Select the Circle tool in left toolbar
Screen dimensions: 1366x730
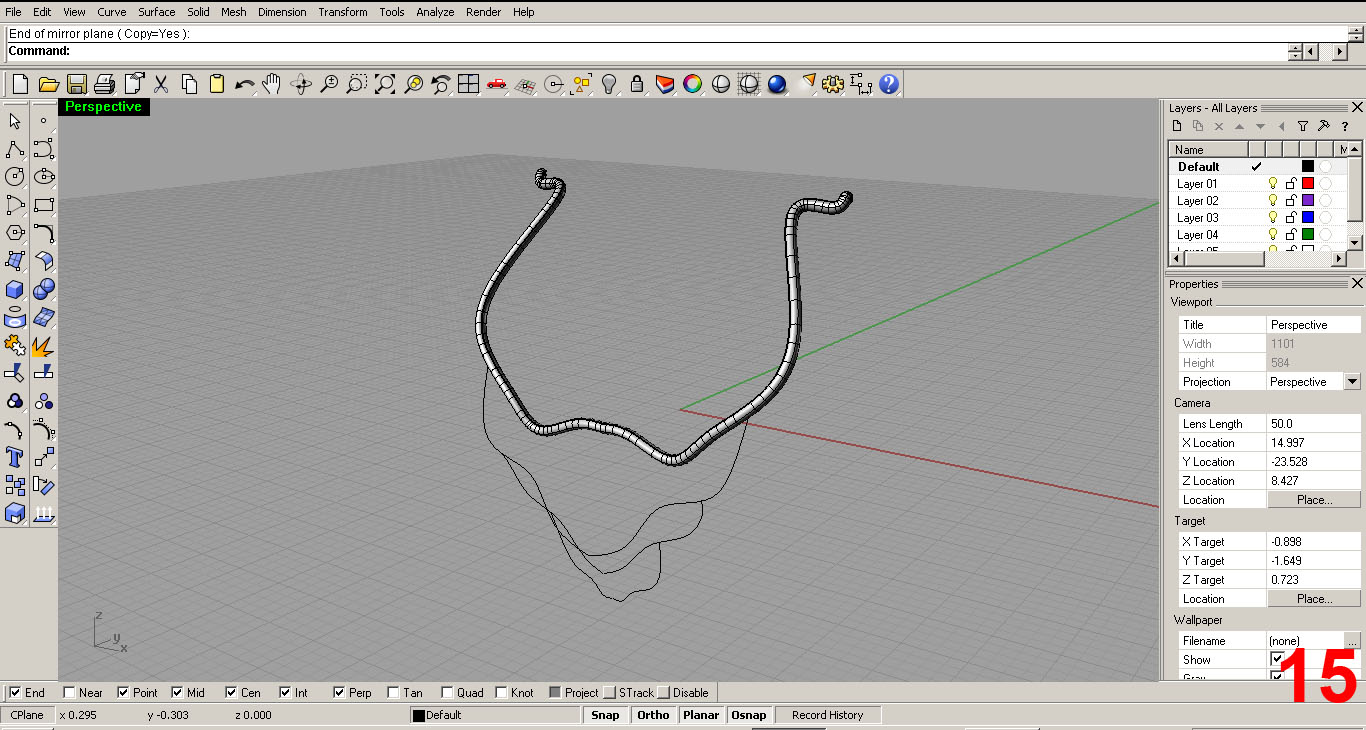[x=15, y=177]
